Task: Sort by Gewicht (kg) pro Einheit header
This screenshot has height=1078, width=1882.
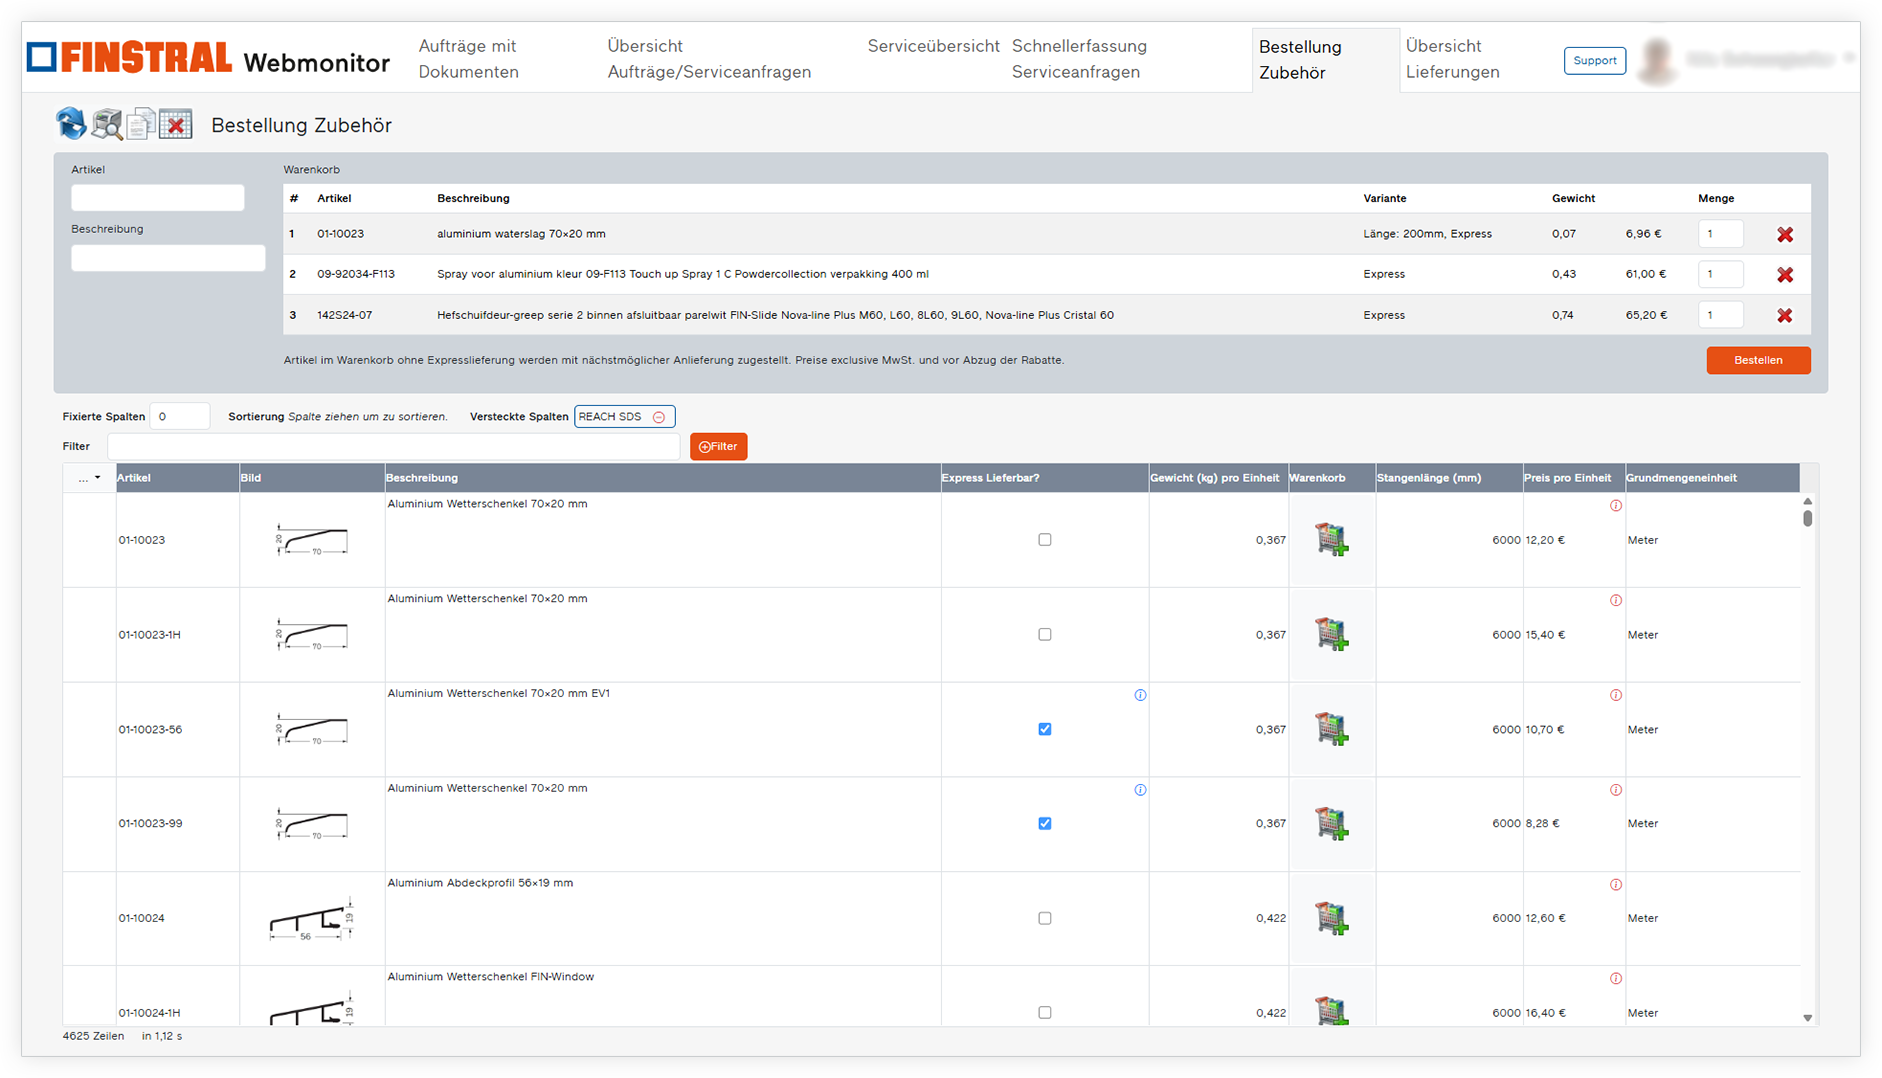Action: pyautogui.click(x=1218, y=478)
